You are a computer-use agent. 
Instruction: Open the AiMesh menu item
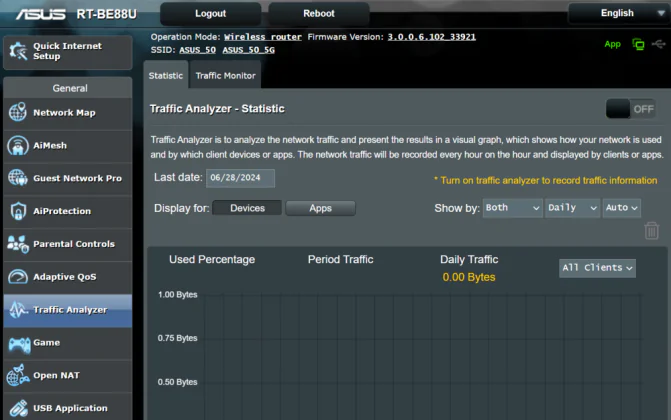click(68, 146)
